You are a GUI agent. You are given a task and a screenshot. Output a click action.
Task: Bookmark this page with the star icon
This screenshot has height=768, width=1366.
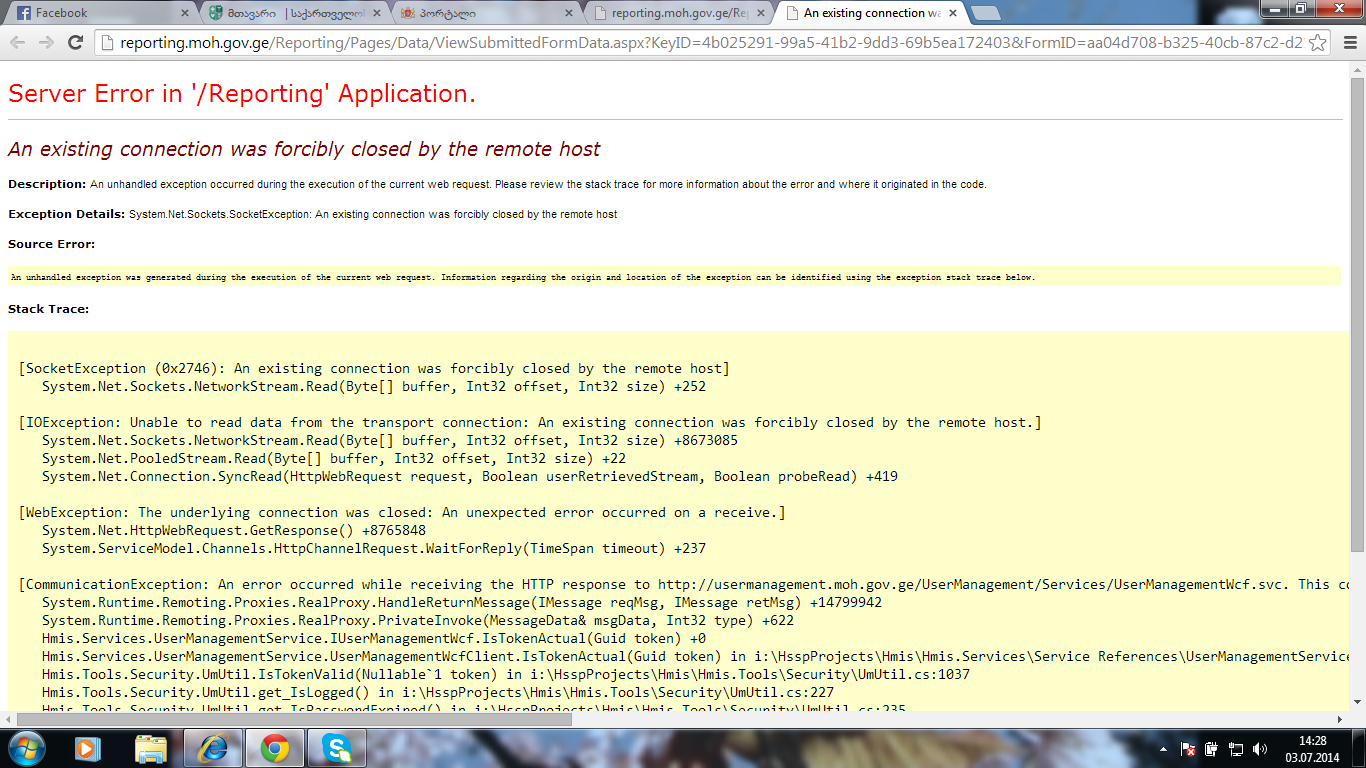(x=1318, y=43)
